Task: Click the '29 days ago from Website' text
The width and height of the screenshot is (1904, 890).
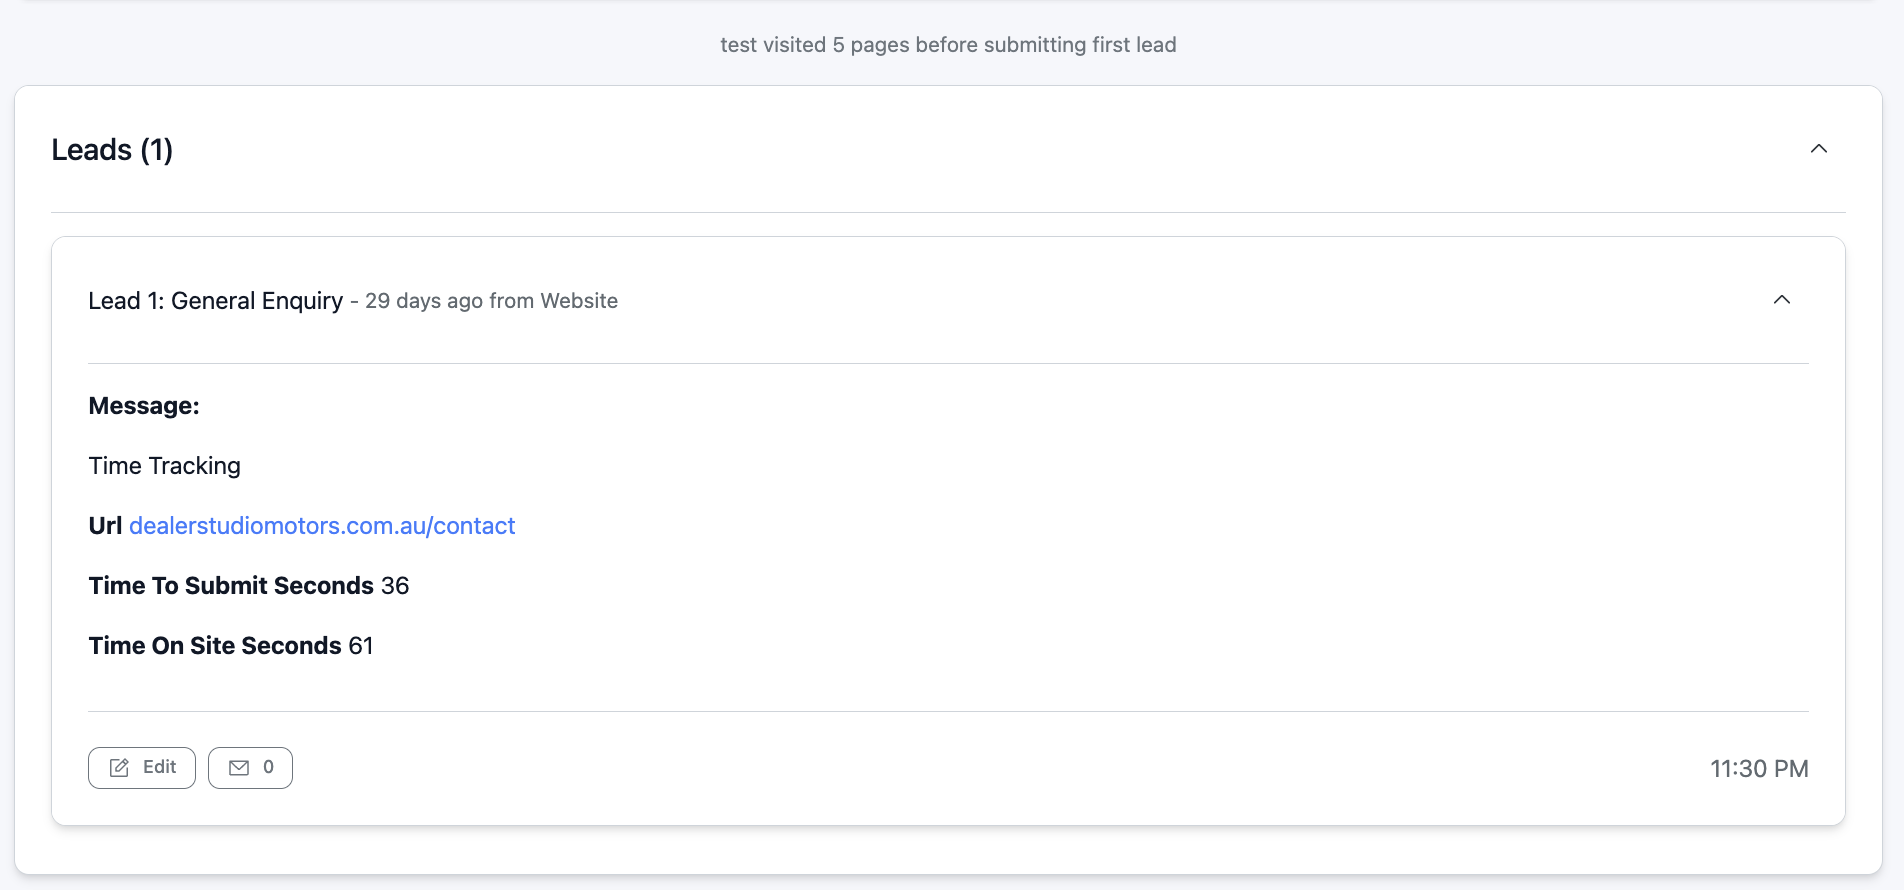Action: [x=491, y=301]
